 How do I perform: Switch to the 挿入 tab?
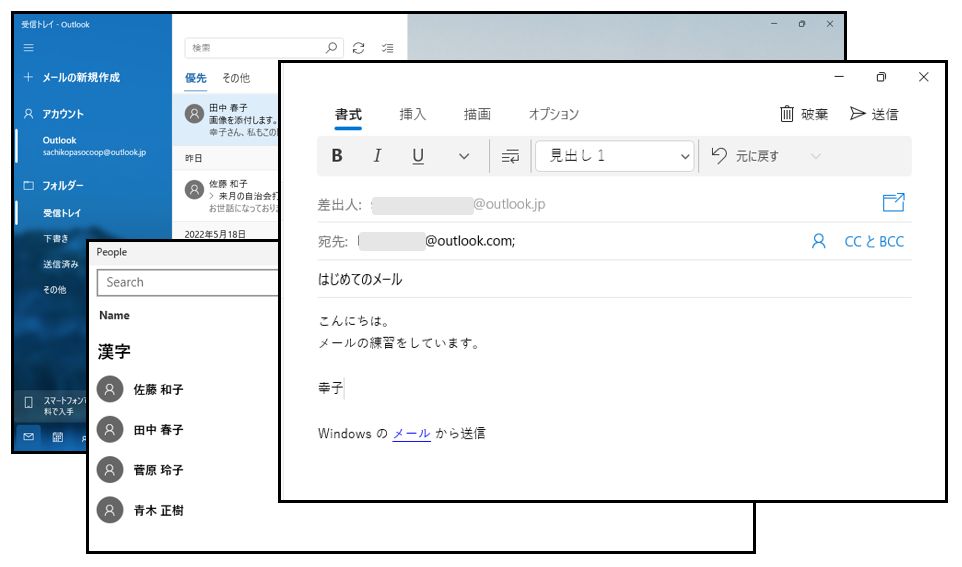tap(413, 114)
